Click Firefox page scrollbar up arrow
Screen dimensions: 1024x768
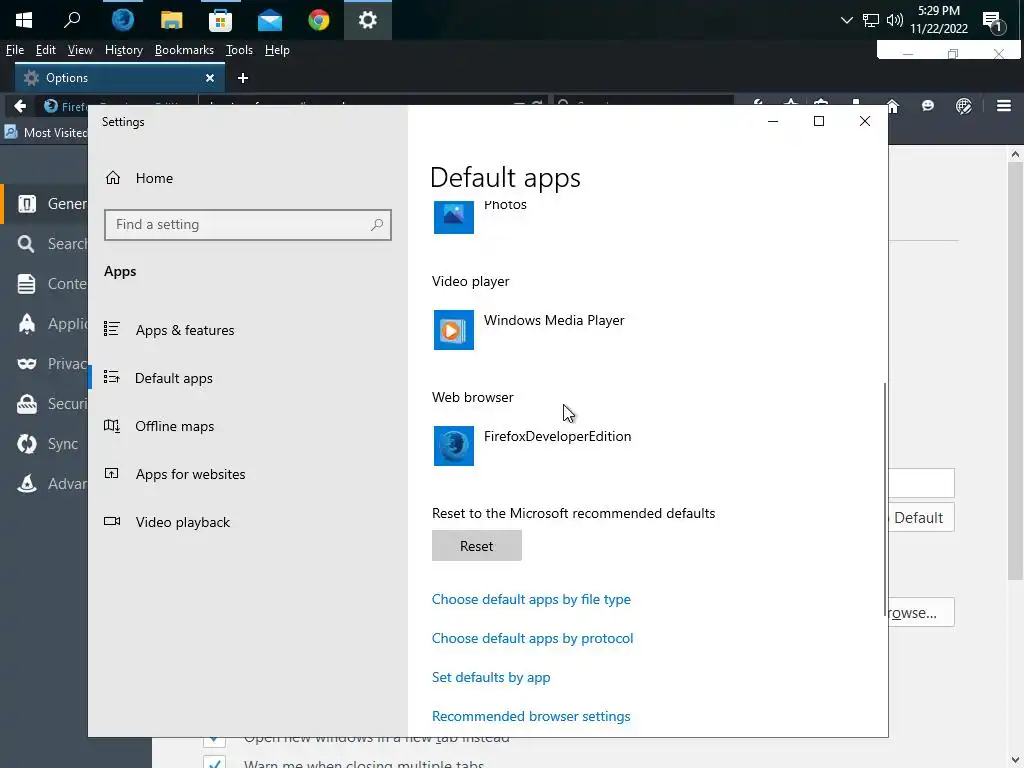(1015, 155)
